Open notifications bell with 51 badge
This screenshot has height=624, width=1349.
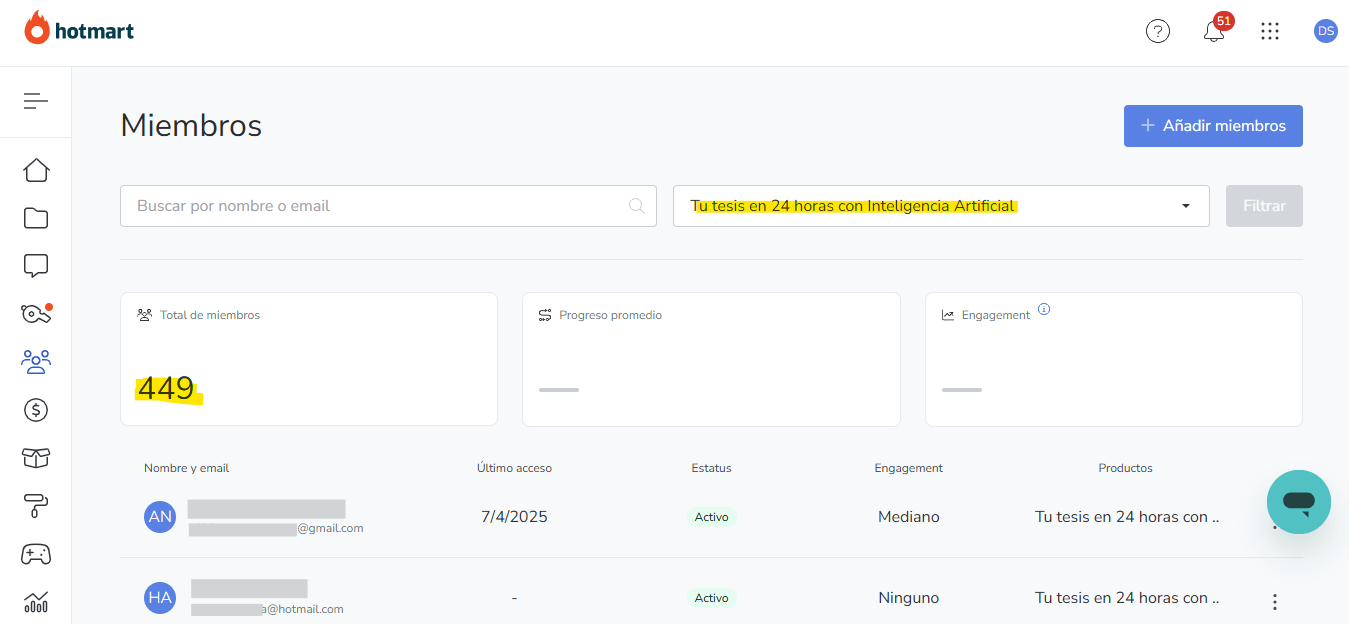click(1215, 30)
